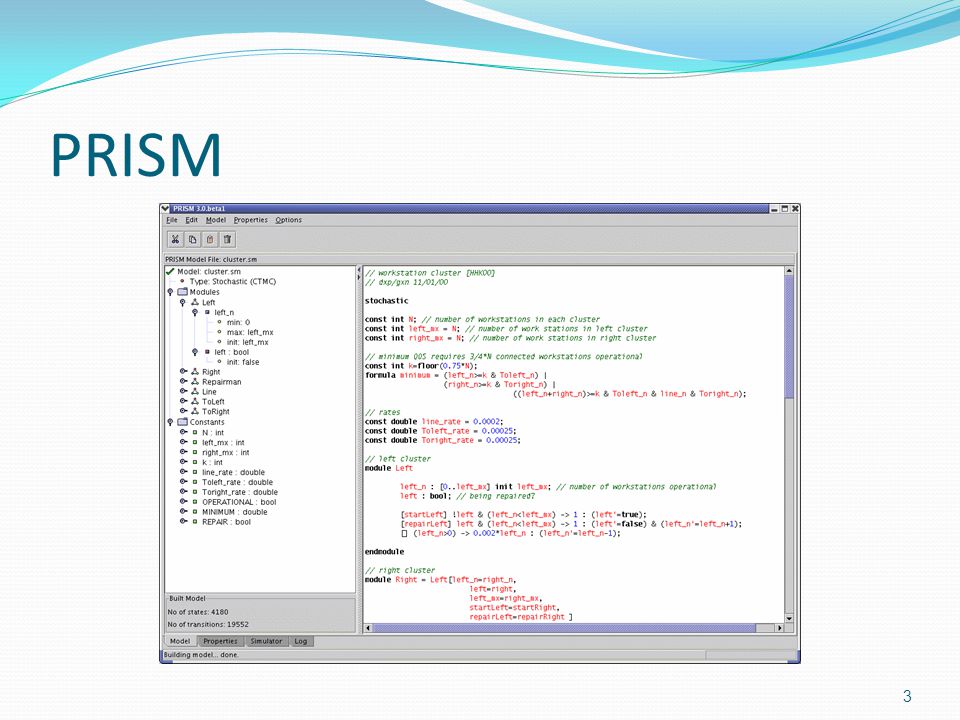The image size is (960, 720).
Task: Collapse the Modules tree node
Action: tap(170, 292)
